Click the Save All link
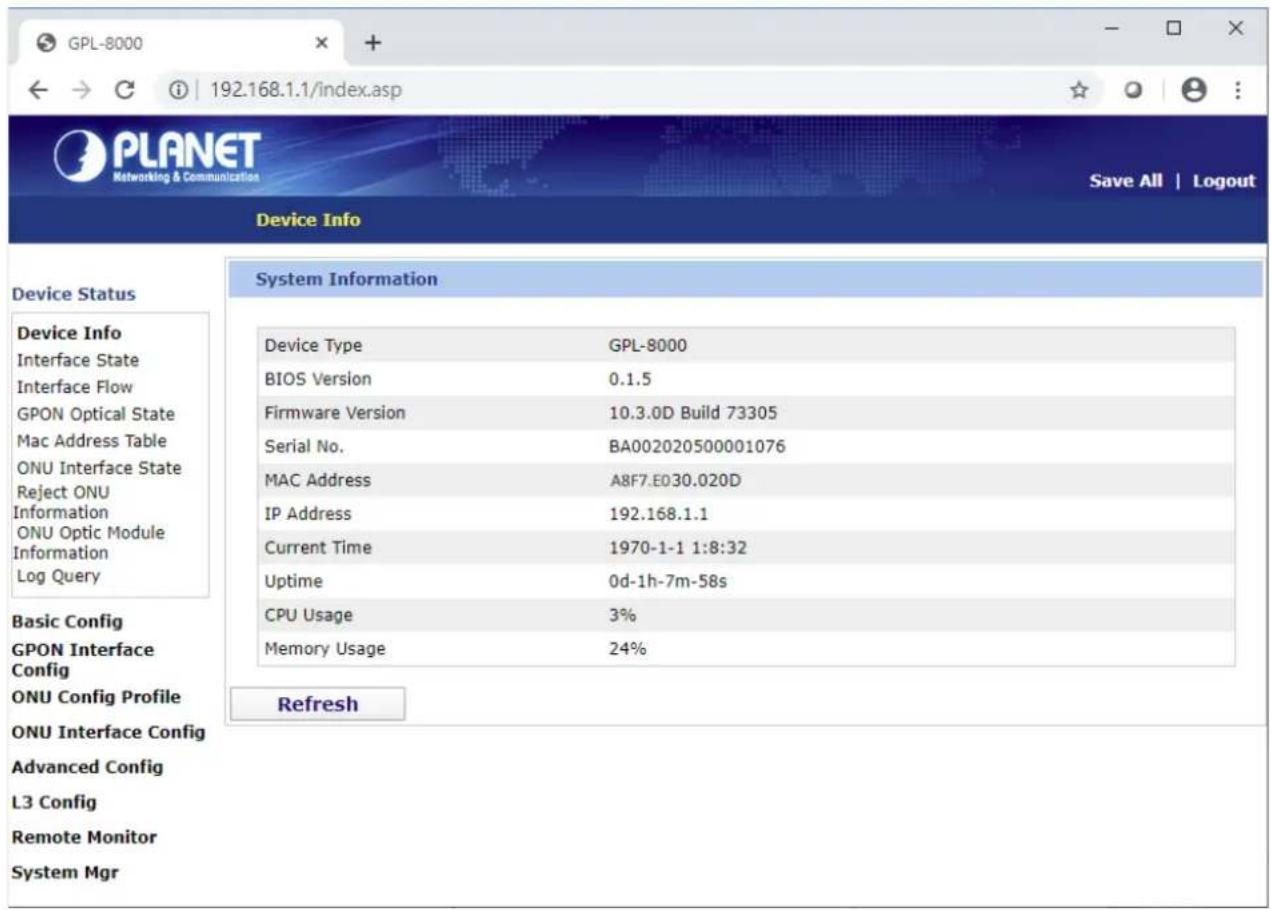This screenshot has width=1271, height=910. pos(1126,181)
